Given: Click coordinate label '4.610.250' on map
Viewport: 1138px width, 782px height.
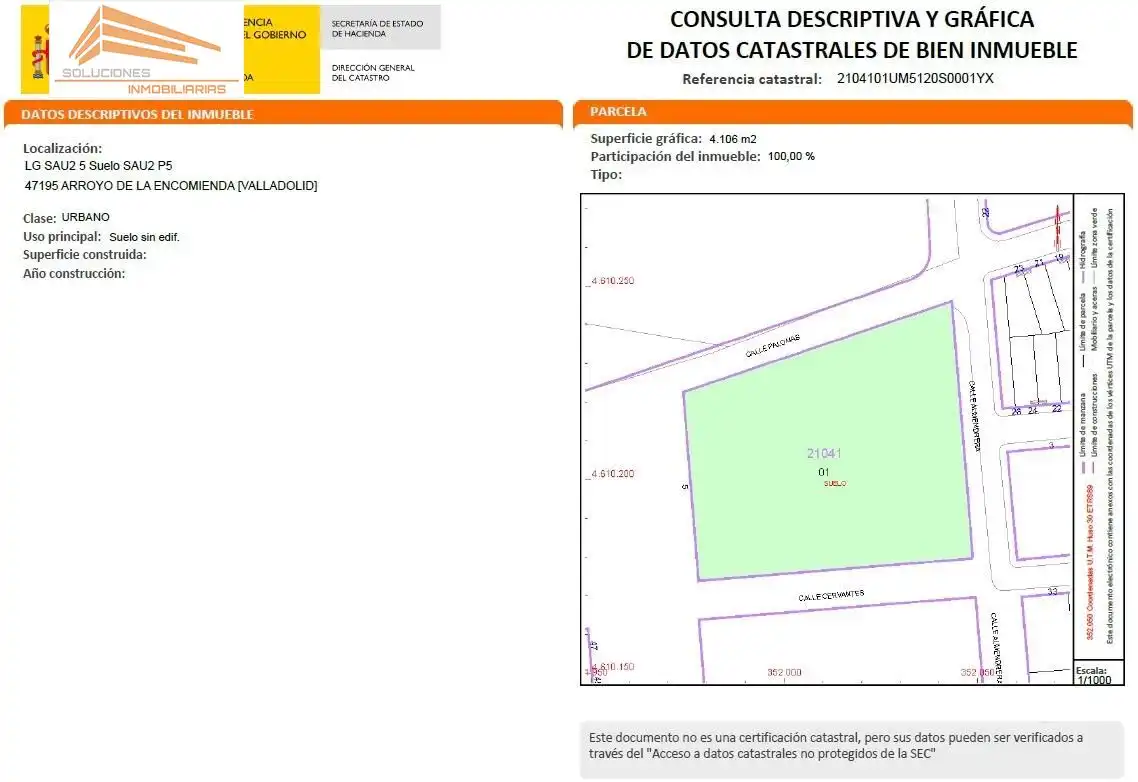Looking at the screenshot, I should (x=613, y=281).
